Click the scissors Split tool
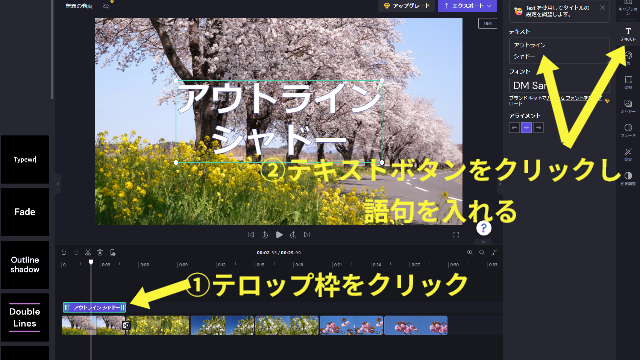 [x=88, y=253]
